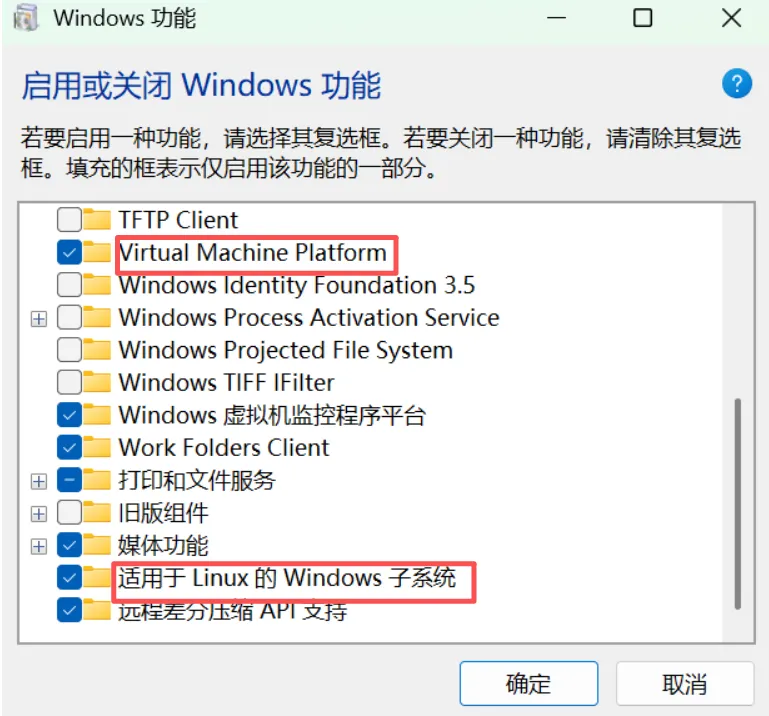
Task: Click the 确定 button
Action: click(x=528, y=684)
